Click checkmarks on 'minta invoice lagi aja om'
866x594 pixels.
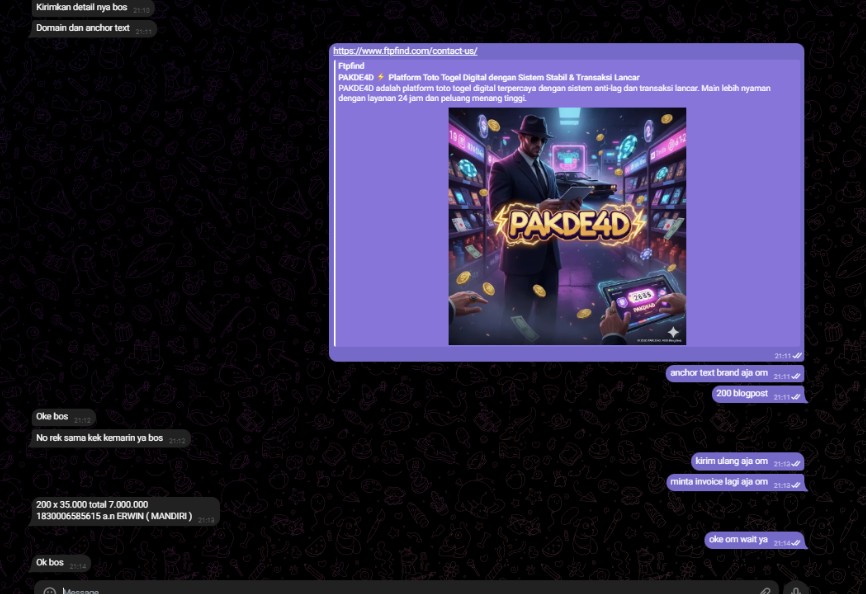coord(796,485)
